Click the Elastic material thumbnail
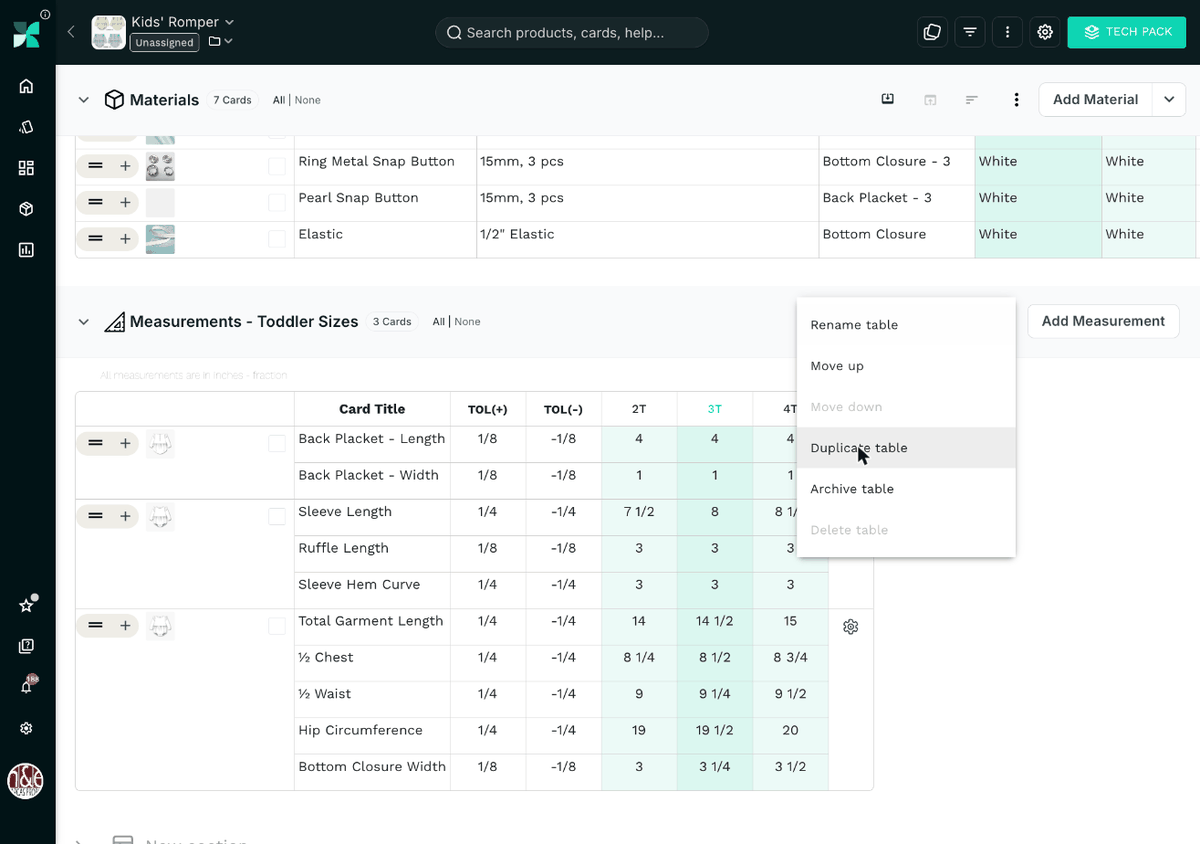Viewport: 1200px width, 844px height. tap(160, 239)
